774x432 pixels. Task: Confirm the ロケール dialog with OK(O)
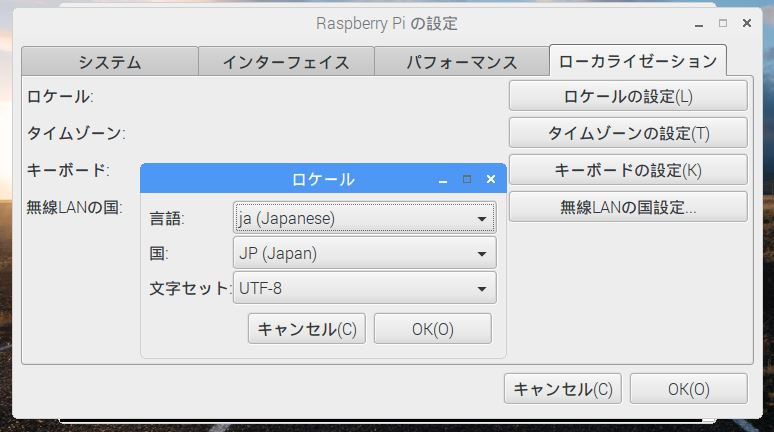432,329
